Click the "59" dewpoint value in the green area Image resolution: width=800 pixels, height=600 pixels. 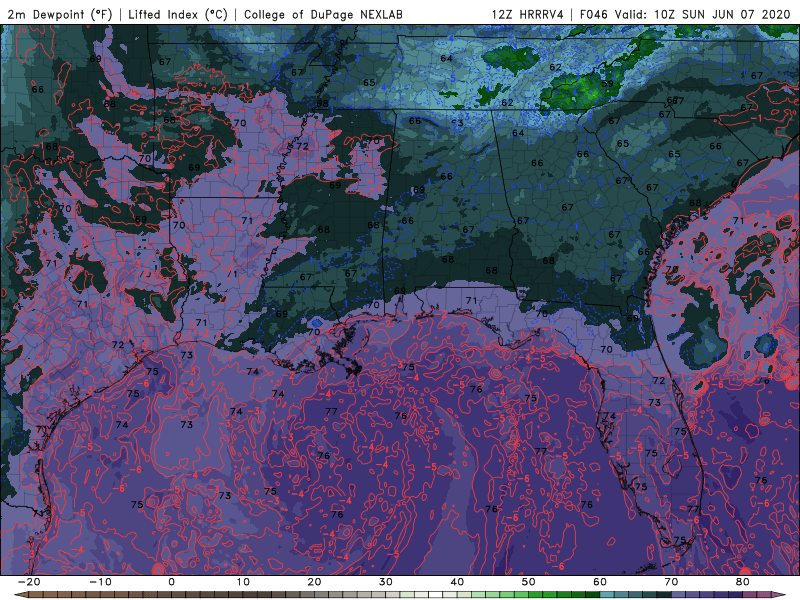click(607, 84)
